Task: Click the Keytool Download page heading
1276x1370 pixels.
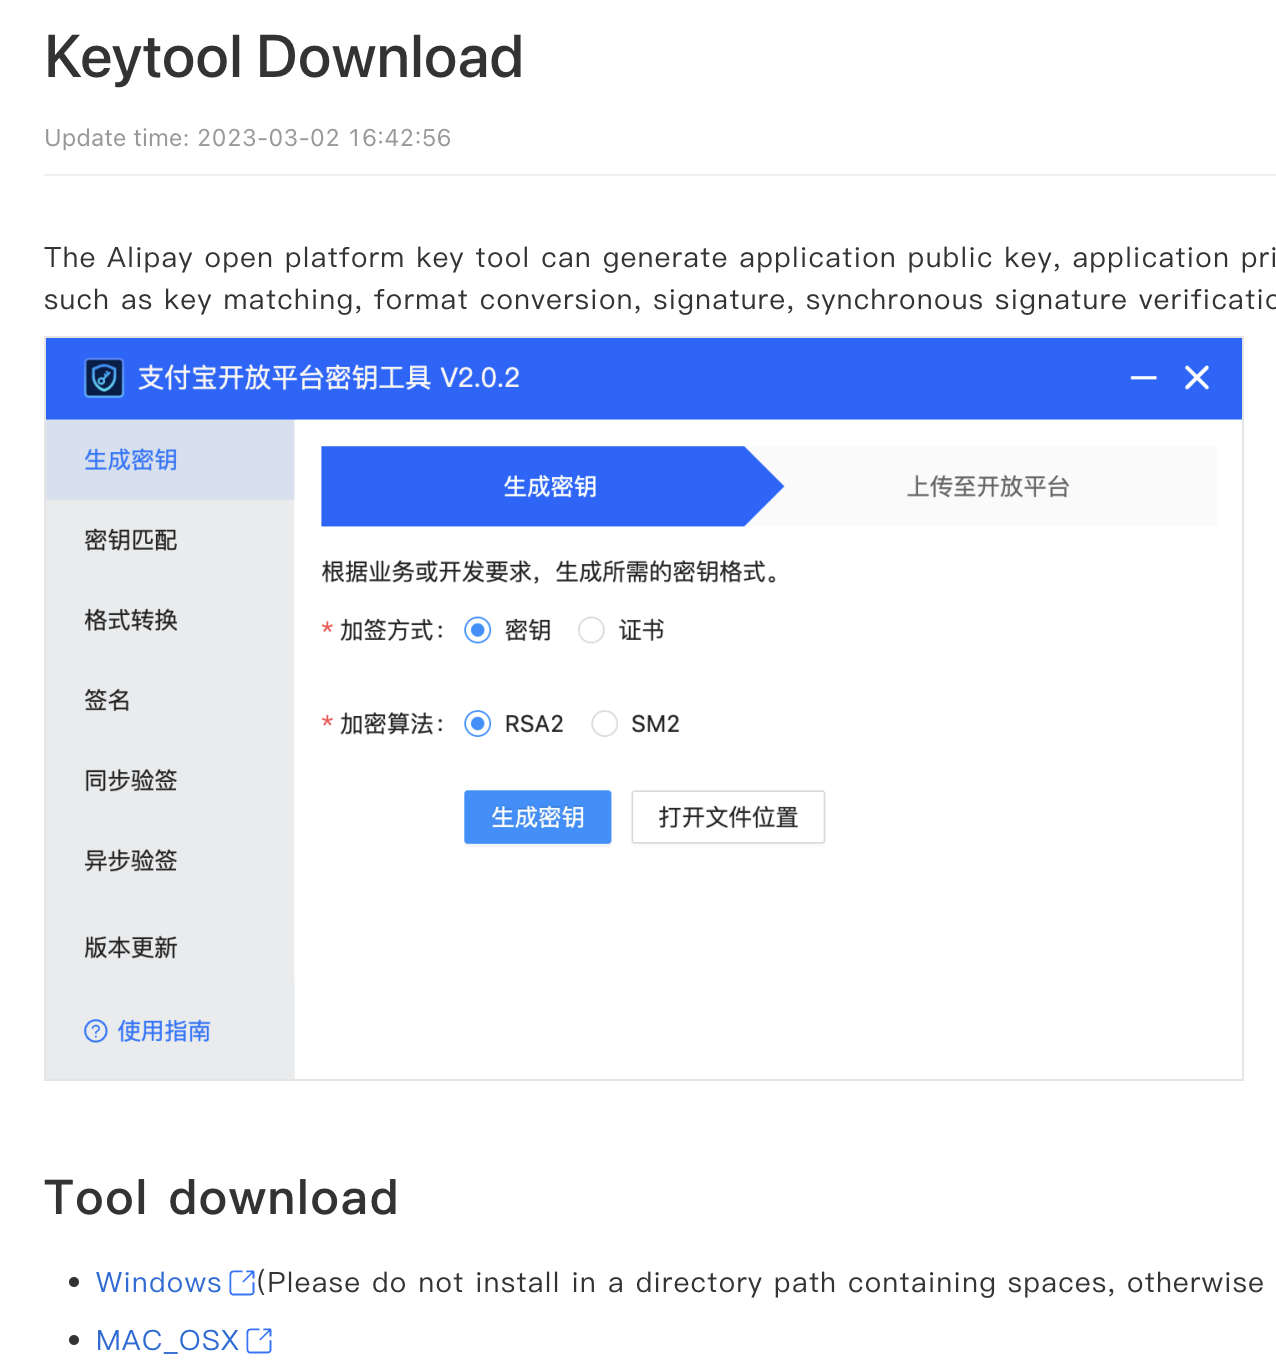Action: (284, 57)
